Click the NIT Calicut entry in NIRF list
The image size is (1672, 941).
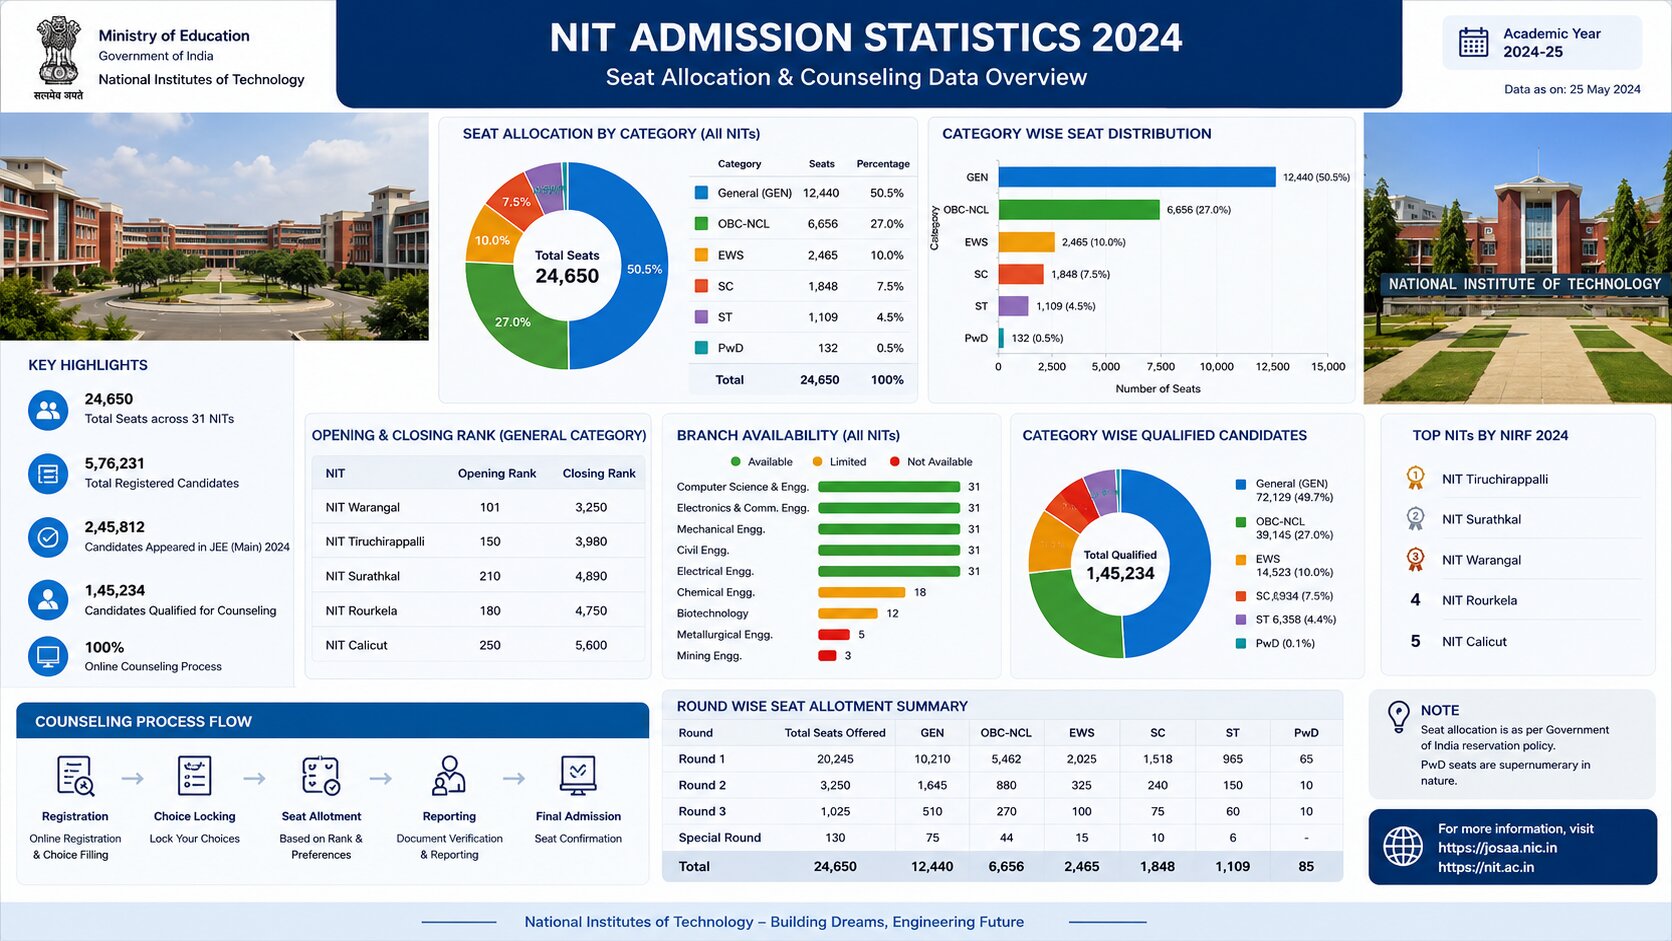click(1474, 642)
